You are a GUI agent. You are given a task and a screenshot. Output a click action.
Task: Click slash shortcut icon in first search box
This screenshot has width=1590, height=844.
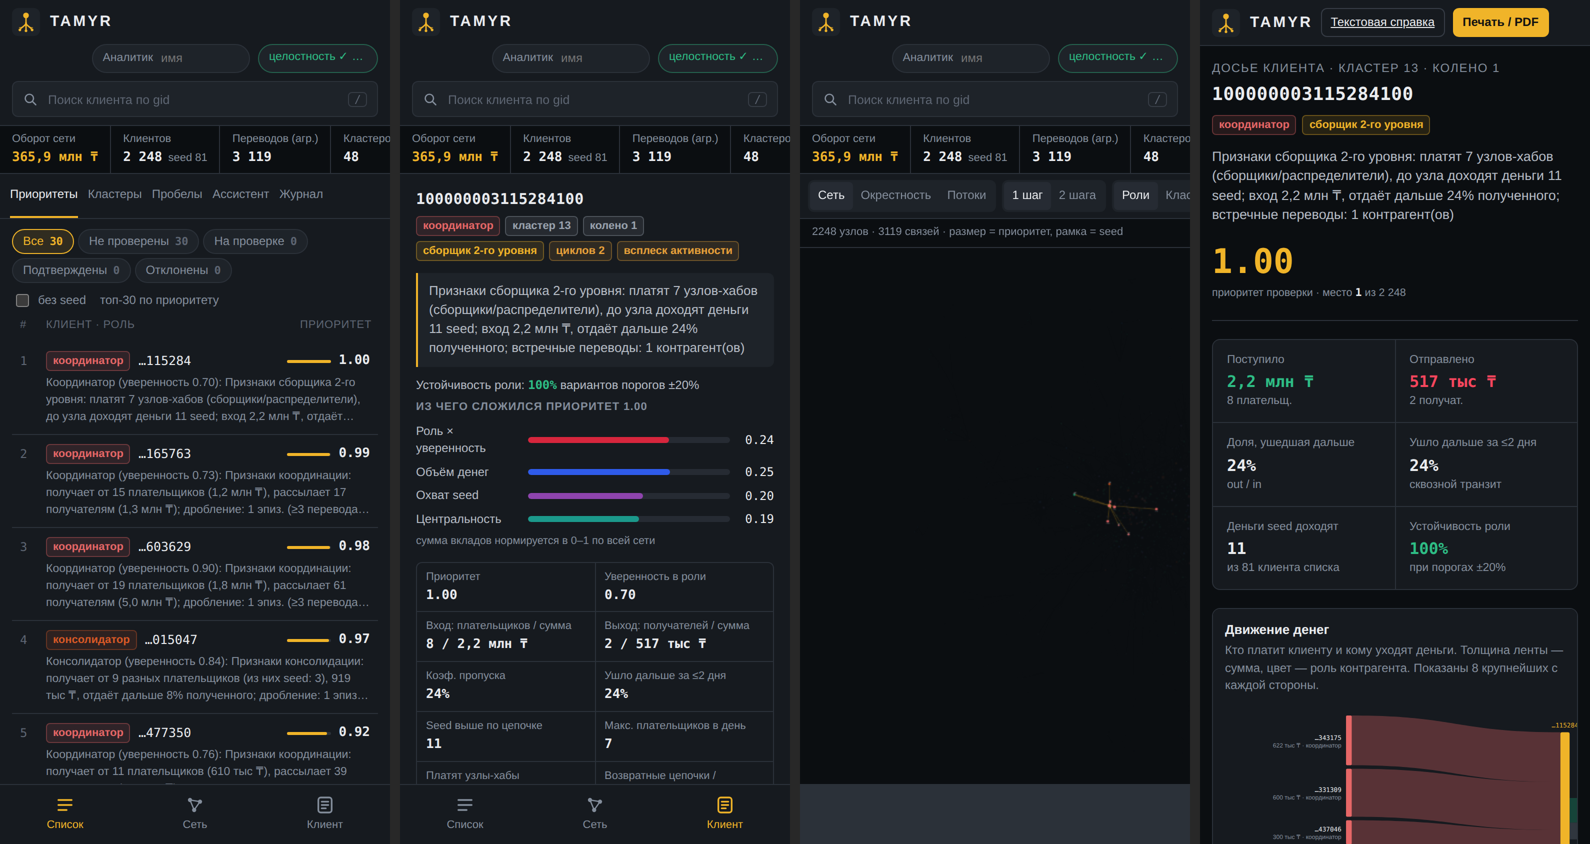(x=357, y=100)
